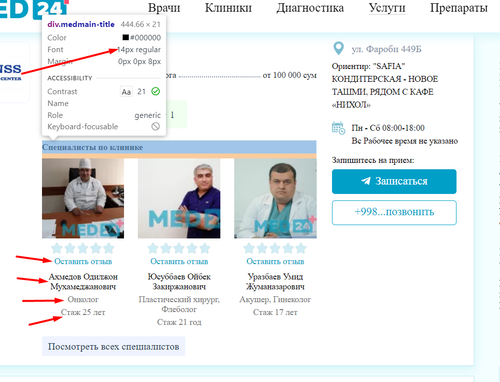Open Уразбаев Умид Жуманазарович name link
This screenshot has height=382, width=500.
coord(275,282)
